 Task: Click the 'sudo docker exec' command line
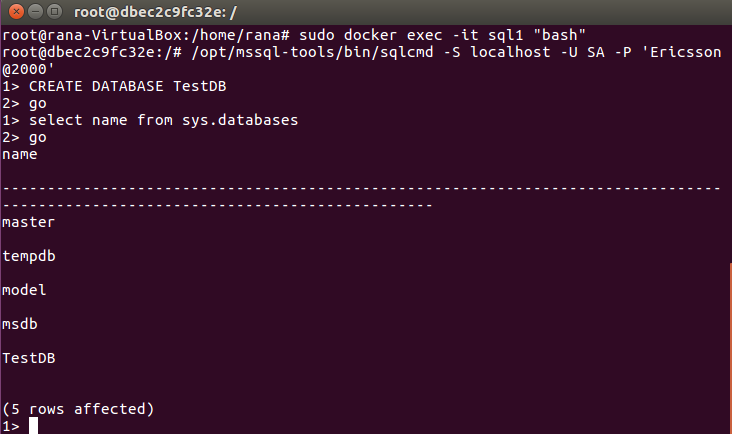click(294, 35)
